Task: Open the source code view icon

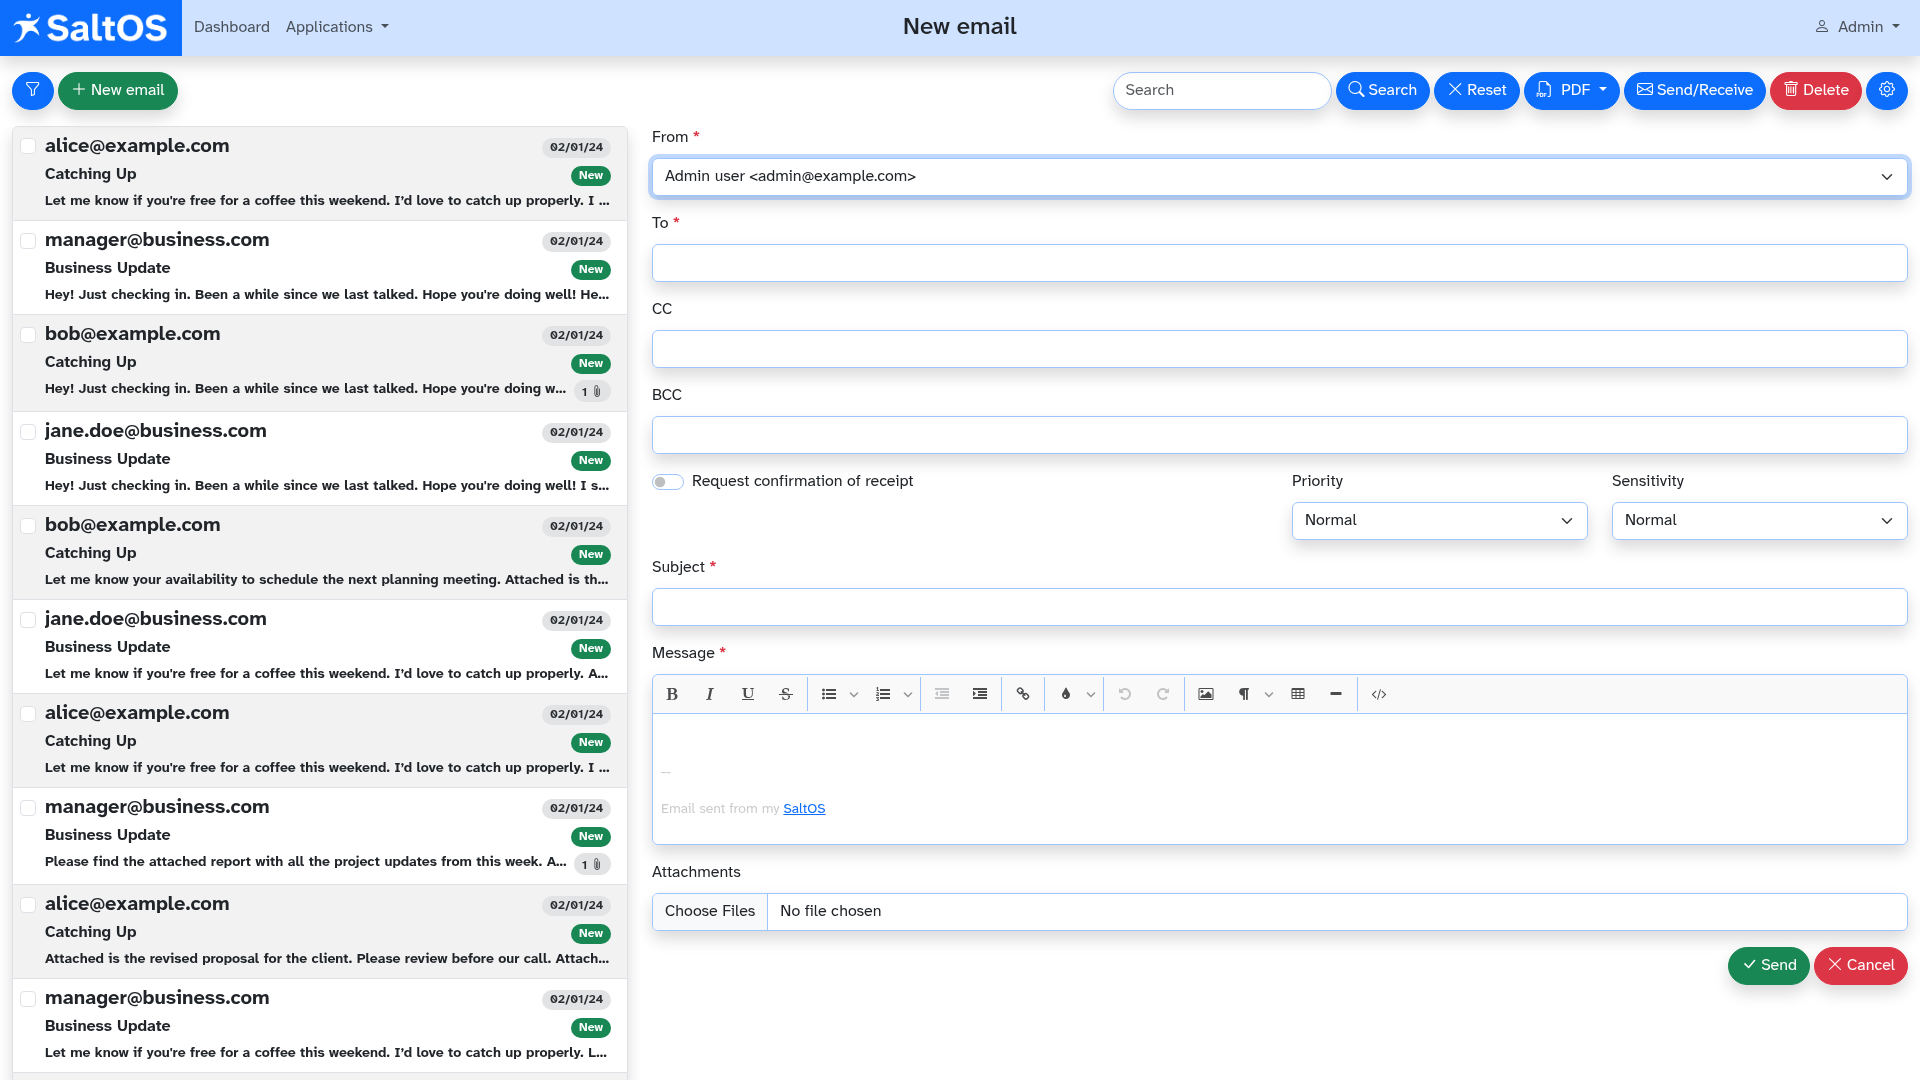Action: point(1379,694)
